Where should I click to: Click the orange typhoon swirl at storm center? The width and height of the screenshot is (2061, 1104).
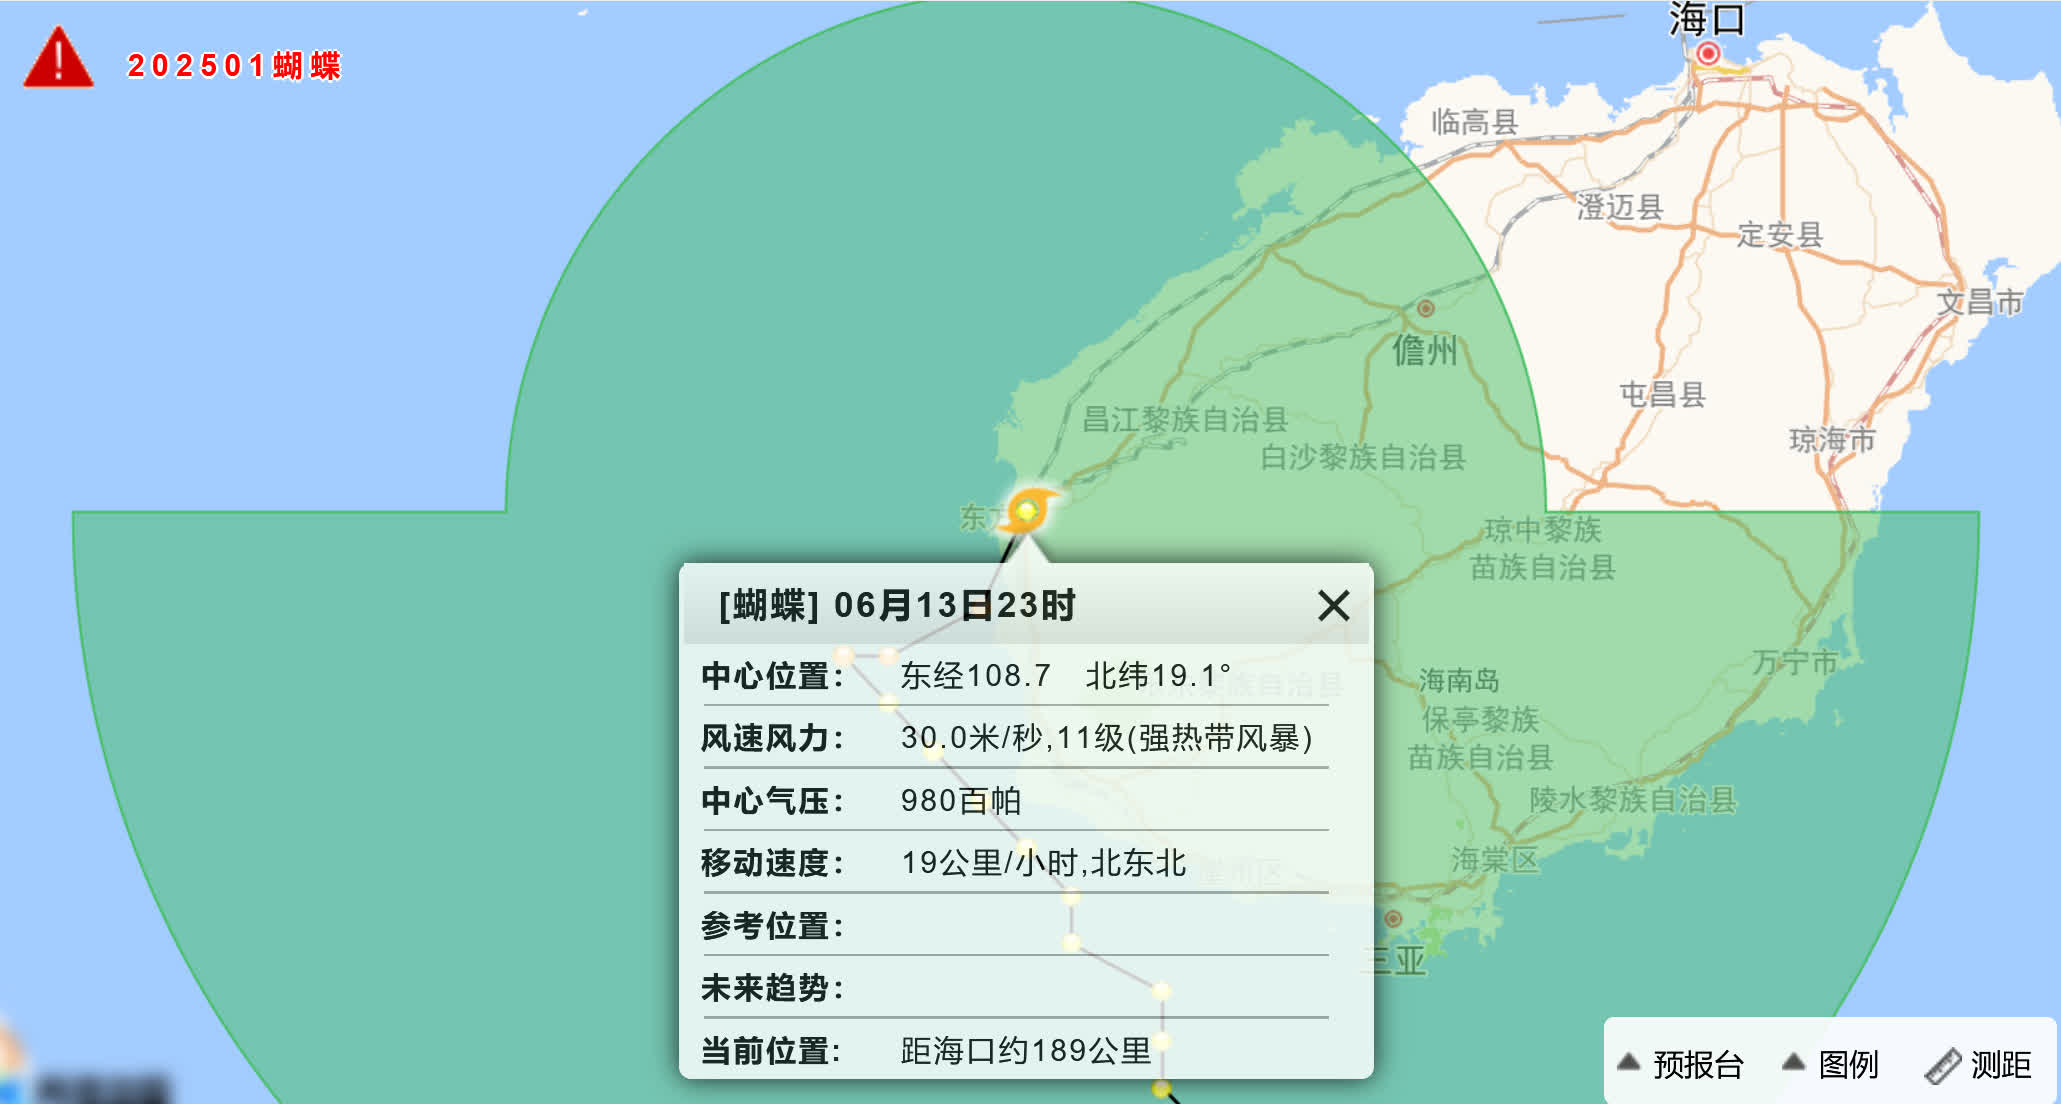(x=1028, y=510)
